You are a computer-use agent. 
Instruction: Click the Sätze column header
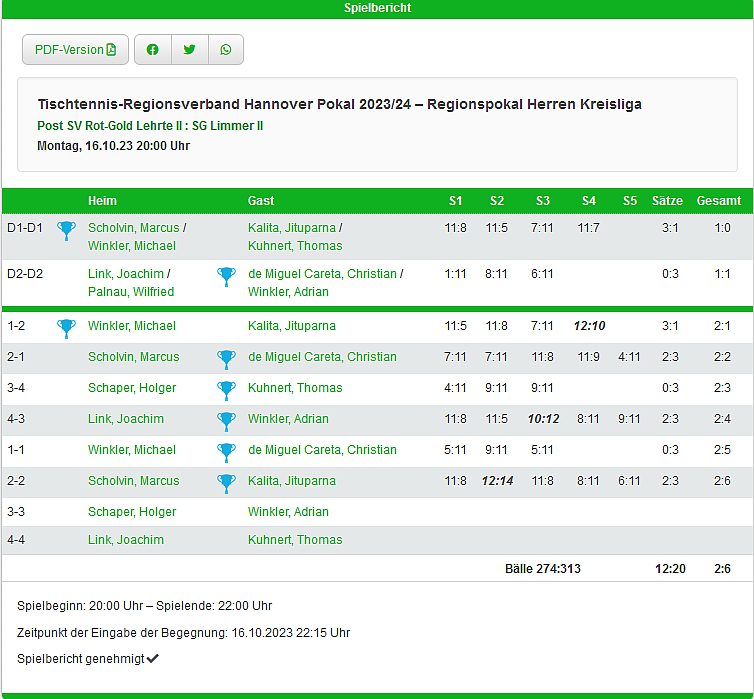667,201
